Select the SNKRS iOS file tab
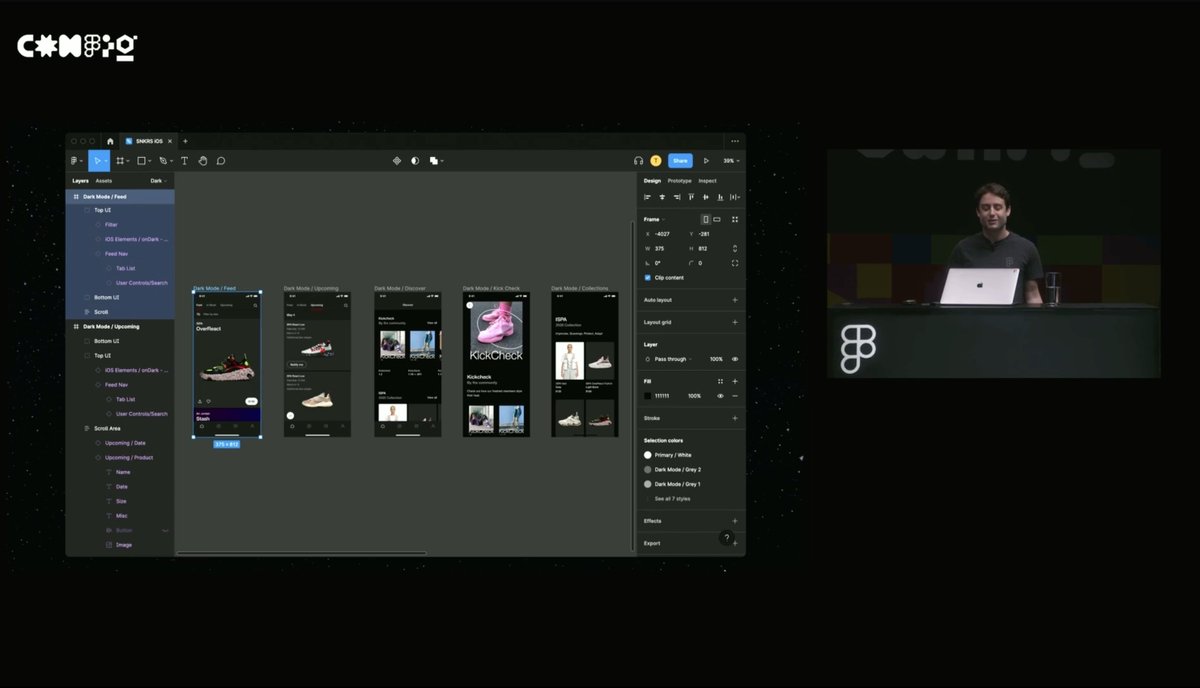 pyautogui.click(x=149, y=141)
